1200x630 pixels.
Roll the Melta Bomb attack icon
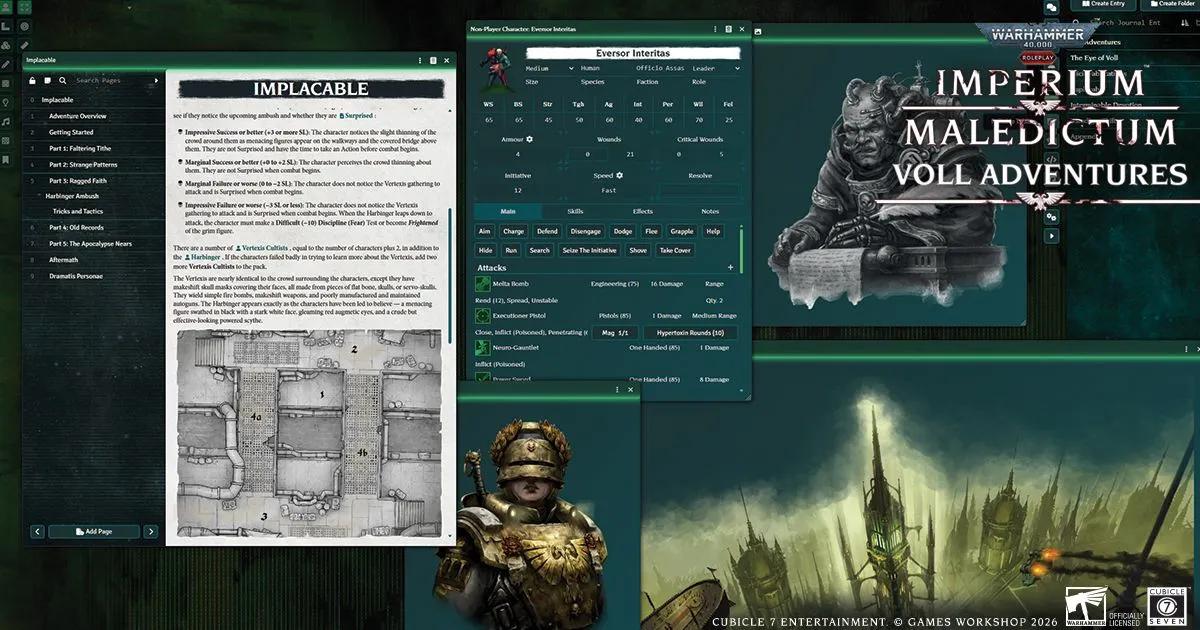[482, 284]
